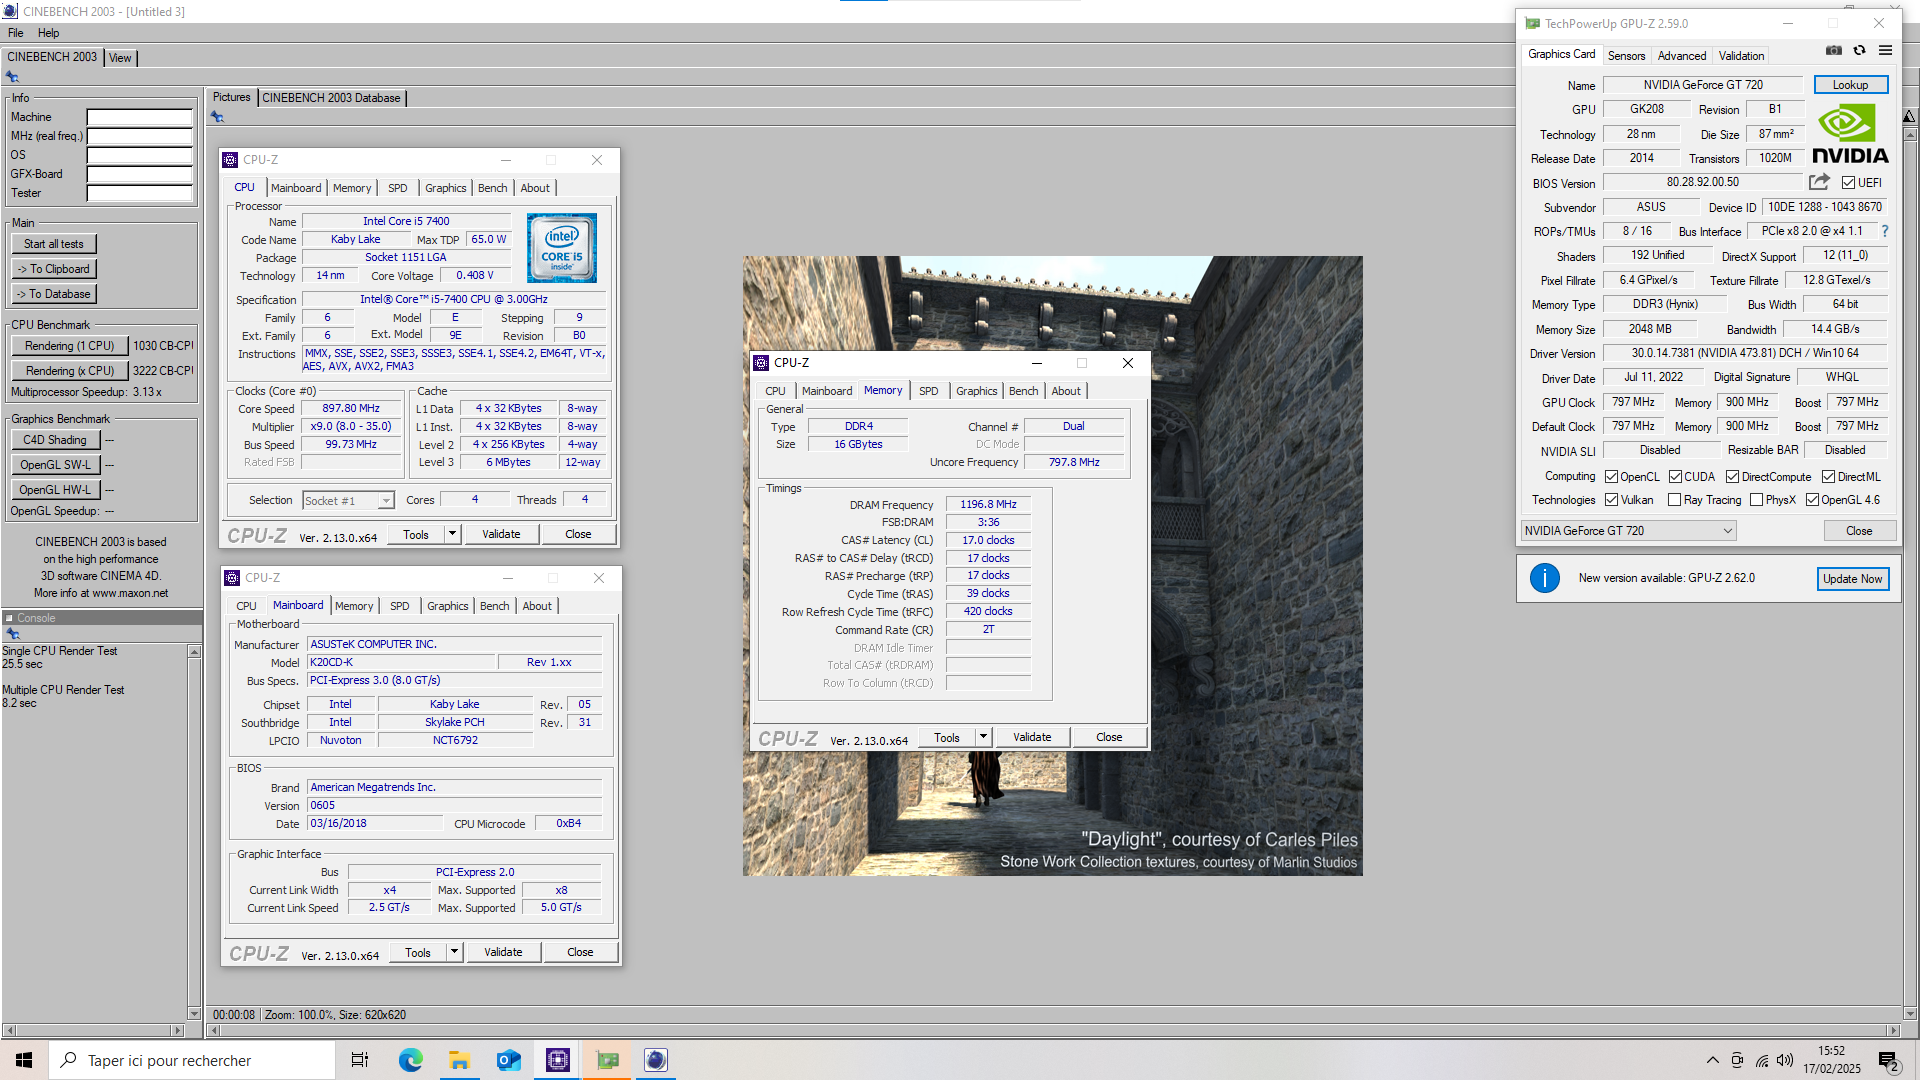
Task: Open the Tools dropdown arrow in CPU-Z Memory window
Action: pos(983,737)
